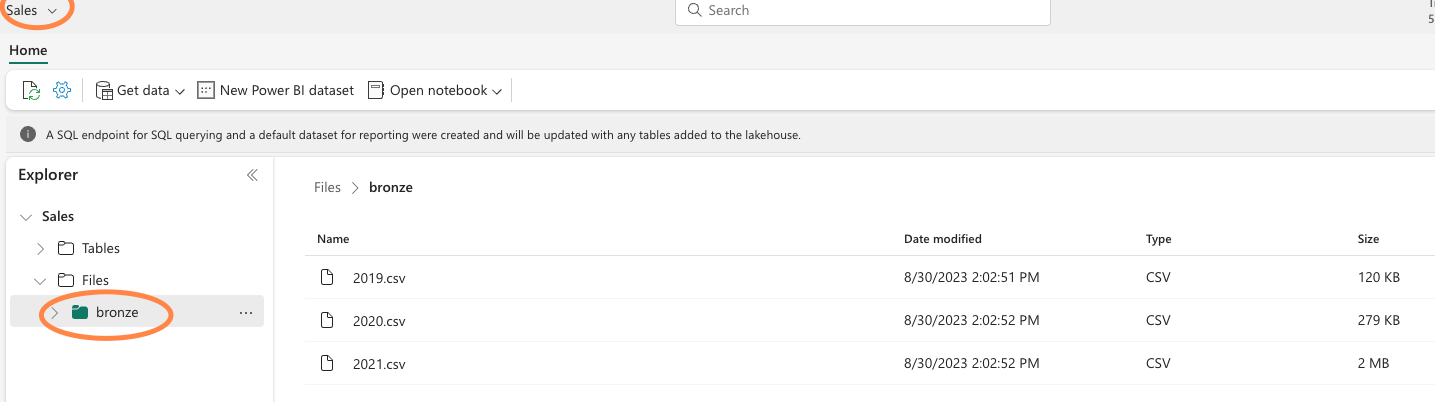Open the 2021.csv file
The image size is (1435, 402).
click(379, 363)
